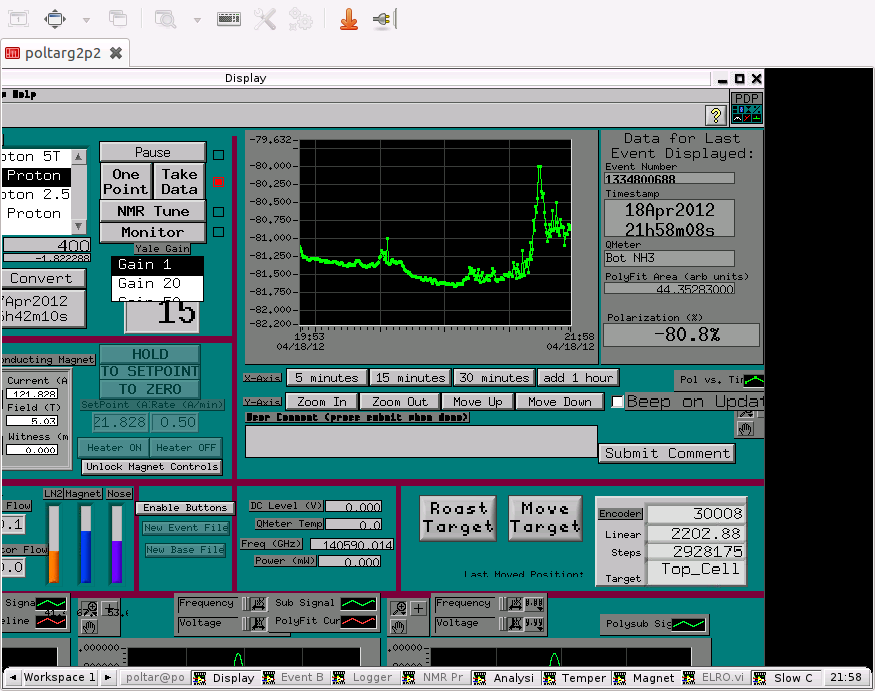Click the keyboard toolbar icon
Screen dimensions: 875x691
click(x=229, y=20)
